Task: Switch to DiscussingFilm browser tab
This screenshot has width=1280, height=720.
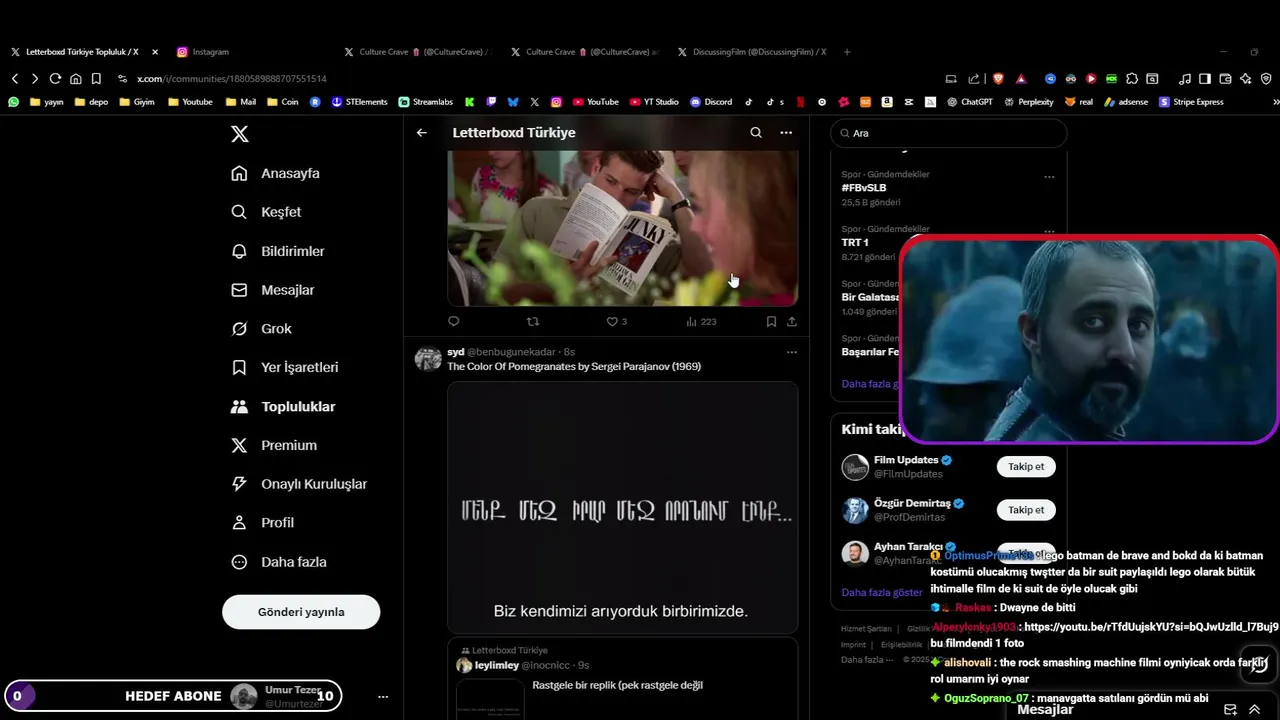Action: tap(752, 52)
